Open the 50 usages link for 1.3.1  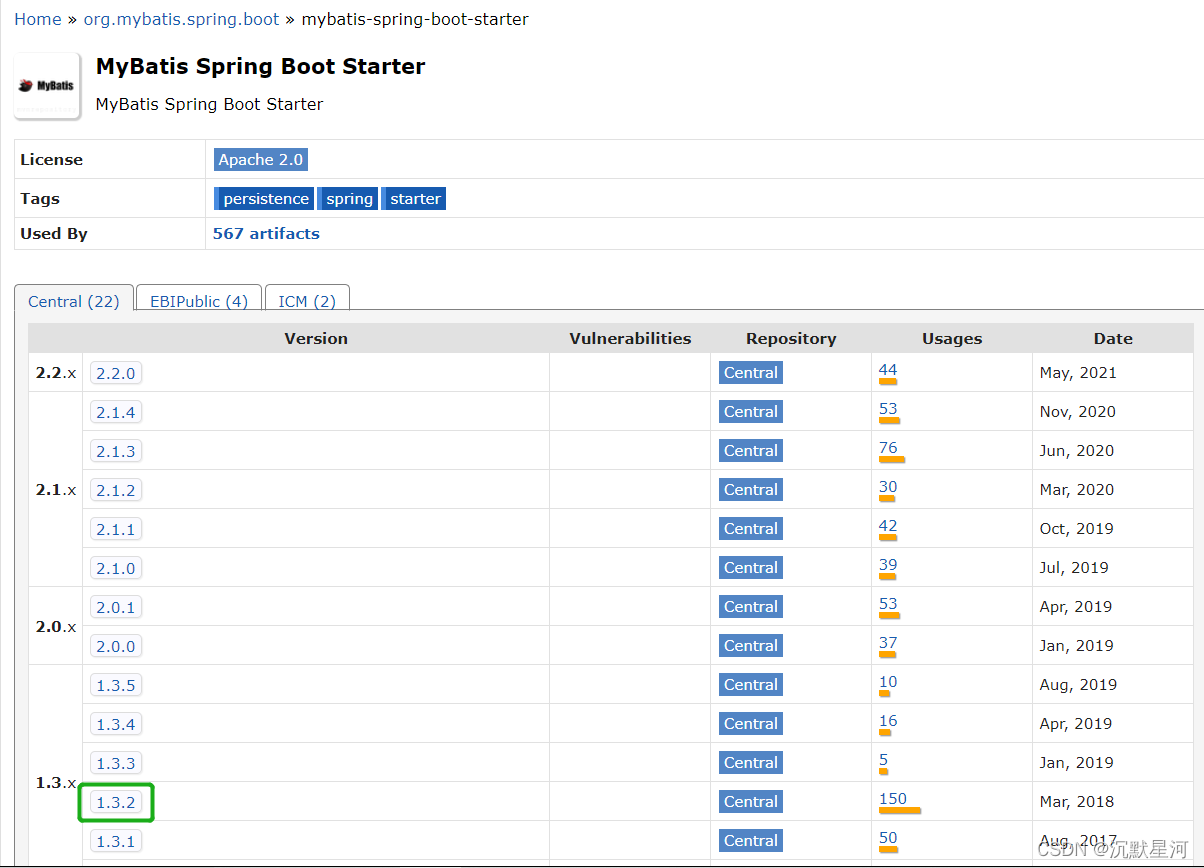[888, 838]
